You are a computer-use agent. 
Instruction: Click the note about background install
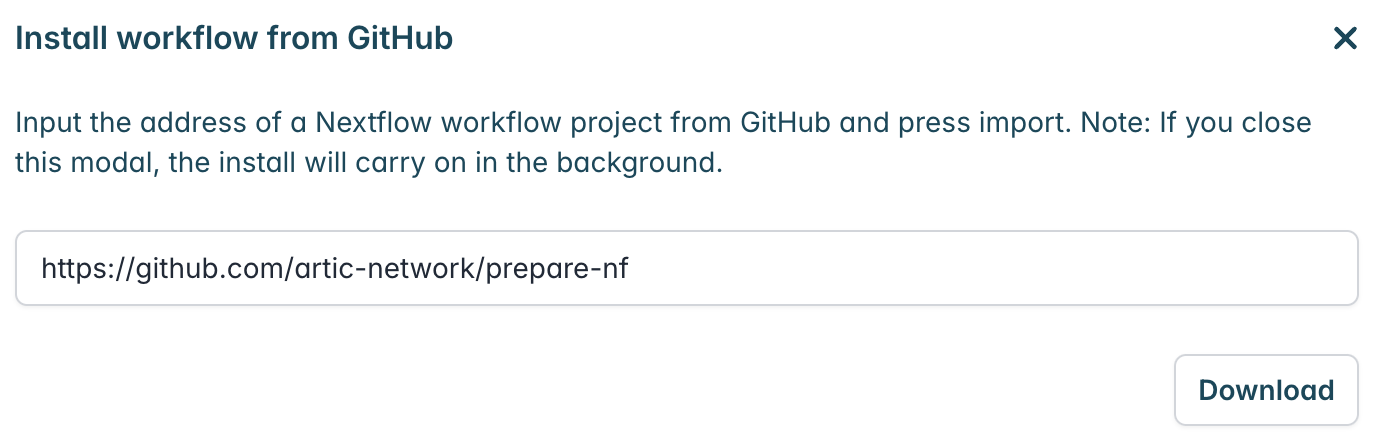tap(662, 144)
